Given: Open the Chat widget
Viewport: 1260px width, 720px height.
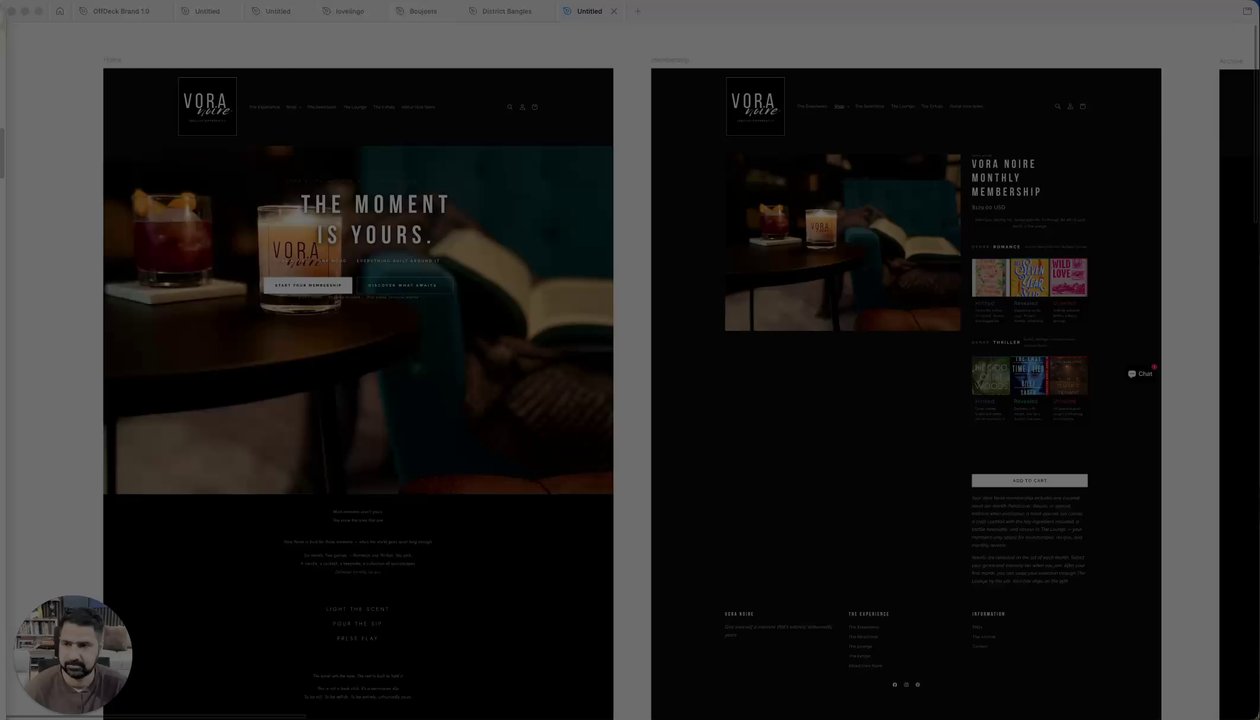Looking at the screenshot, I should coord(1141,374).
